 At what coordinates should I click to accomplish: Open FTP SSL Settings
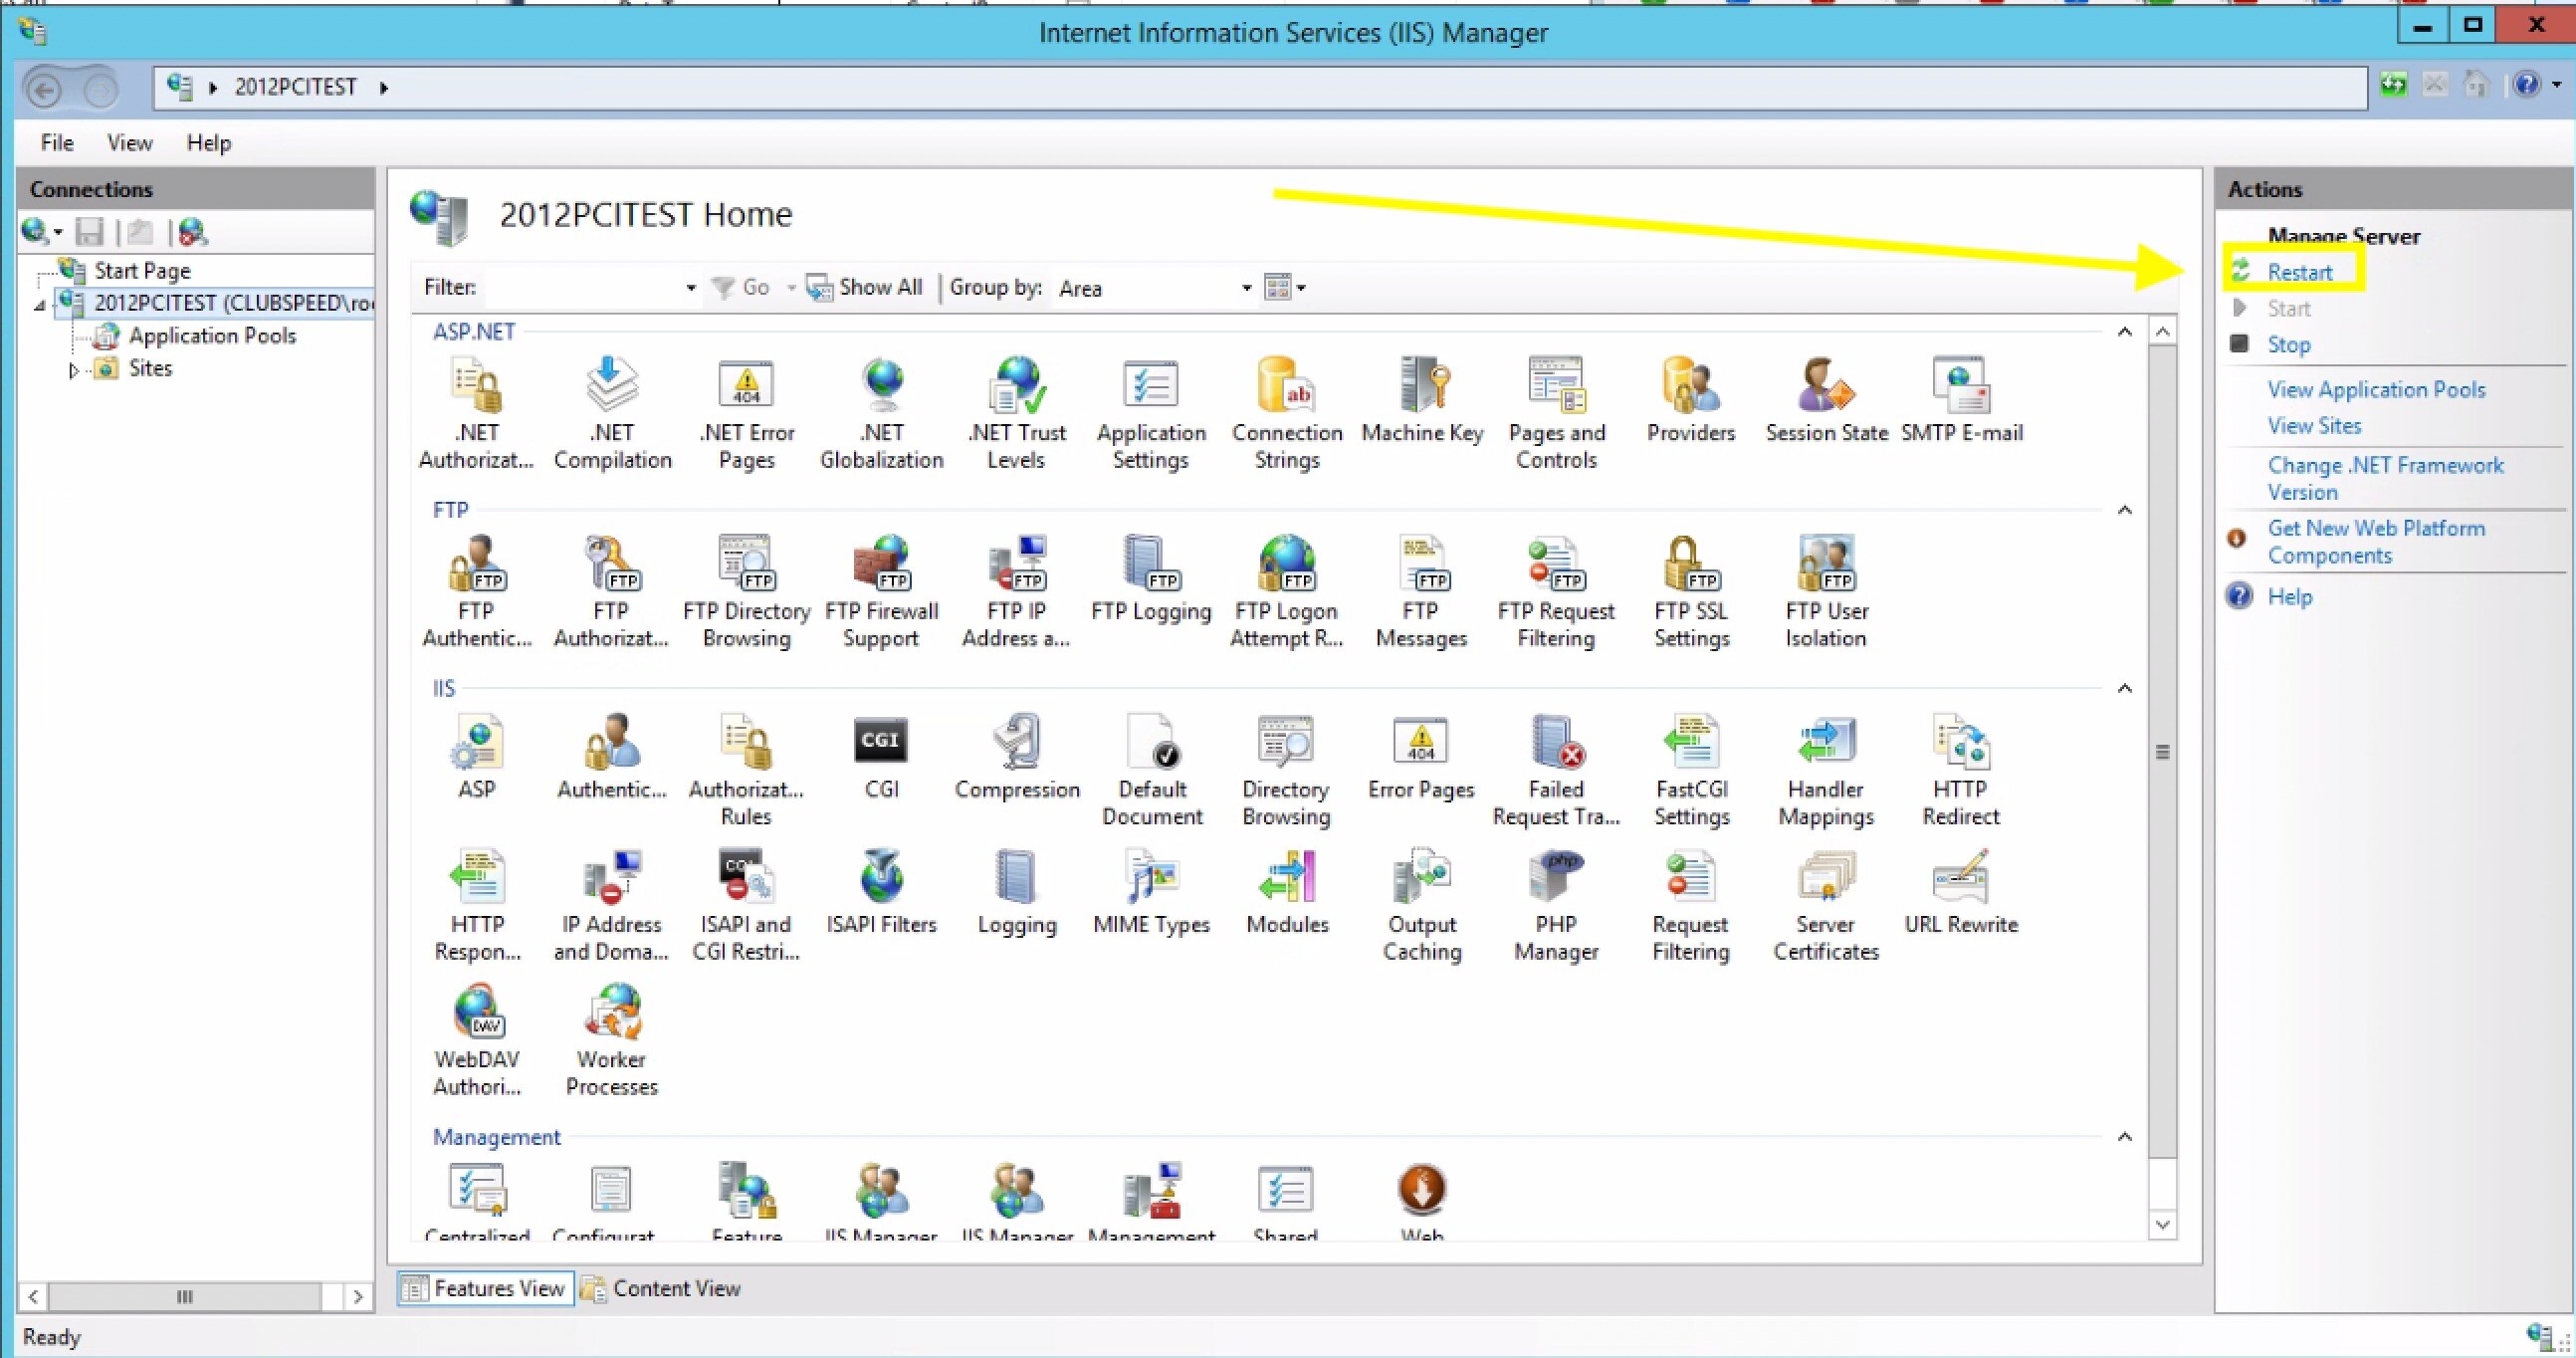[x=1691, y=592]
